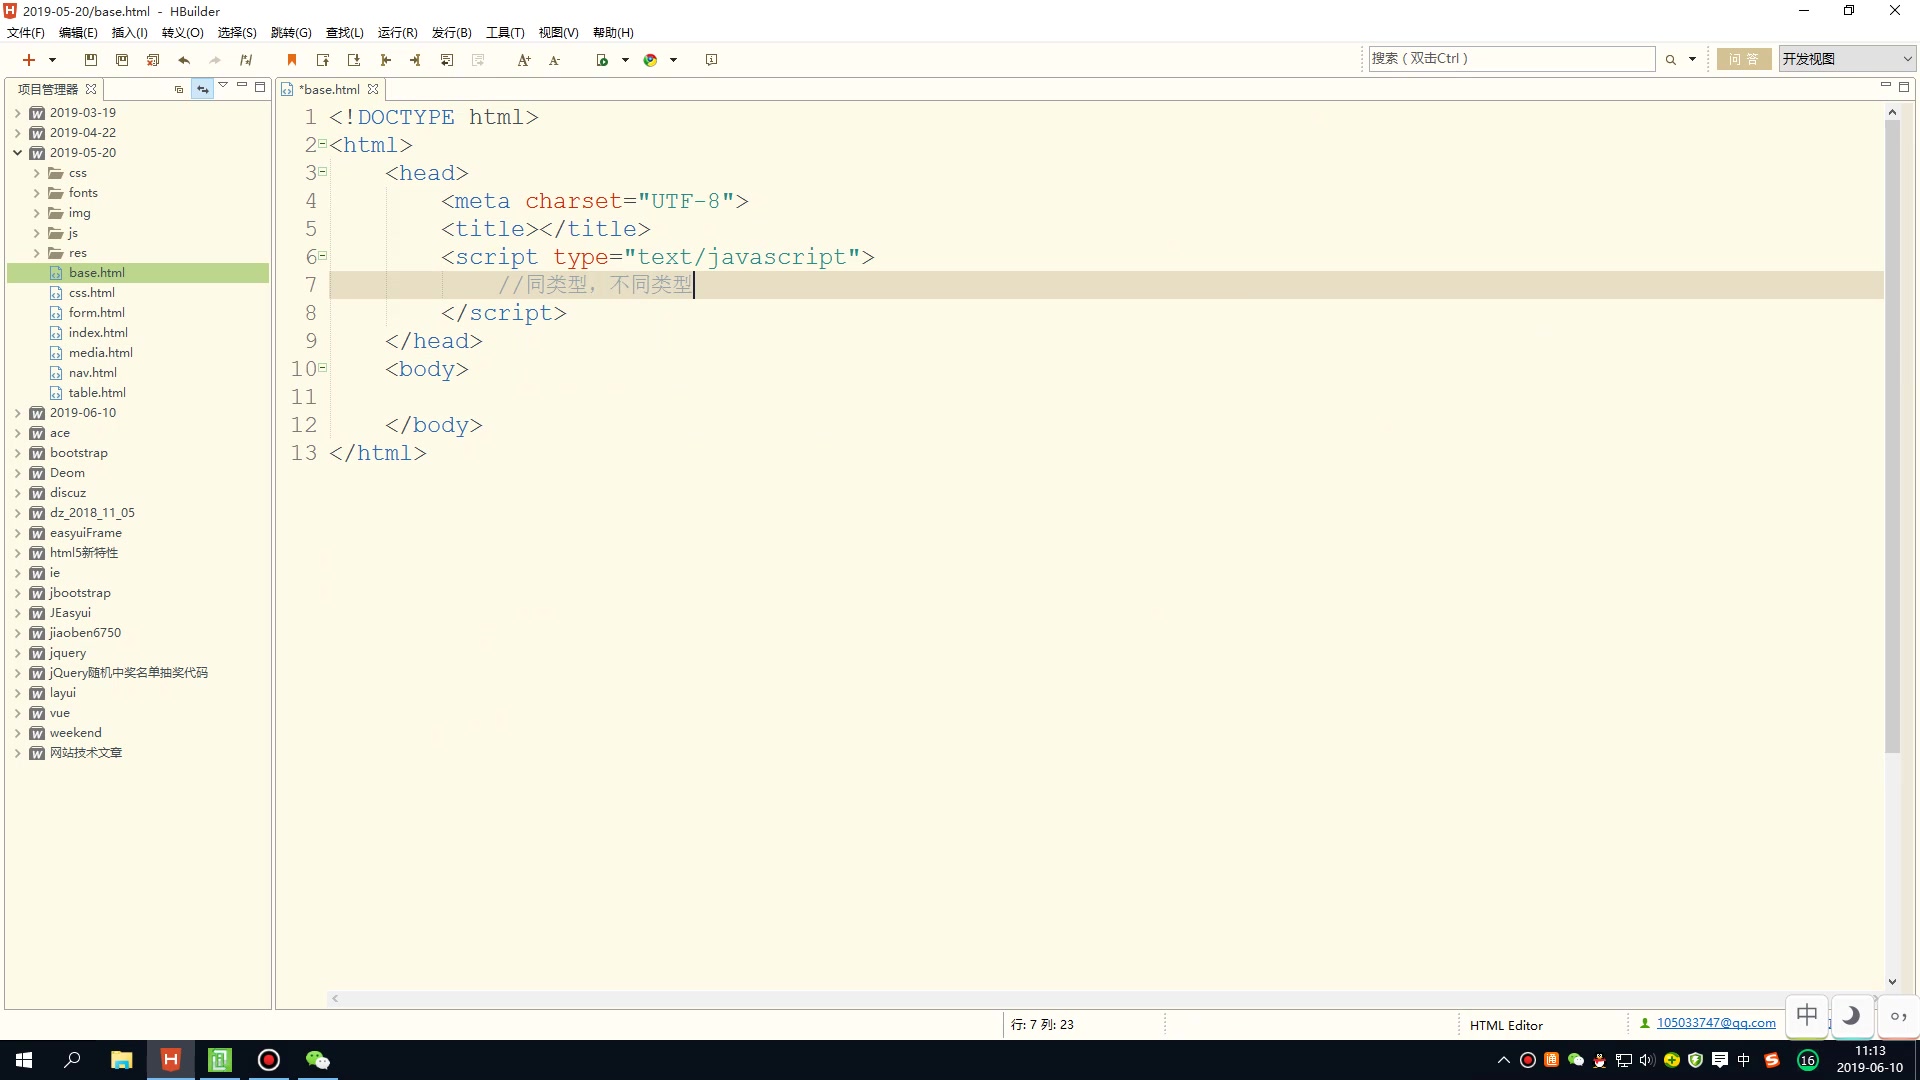1920x1080 pixels.
Task: Click the red plus New file icon
Action: pyautogui.click(x=29, y=60)
